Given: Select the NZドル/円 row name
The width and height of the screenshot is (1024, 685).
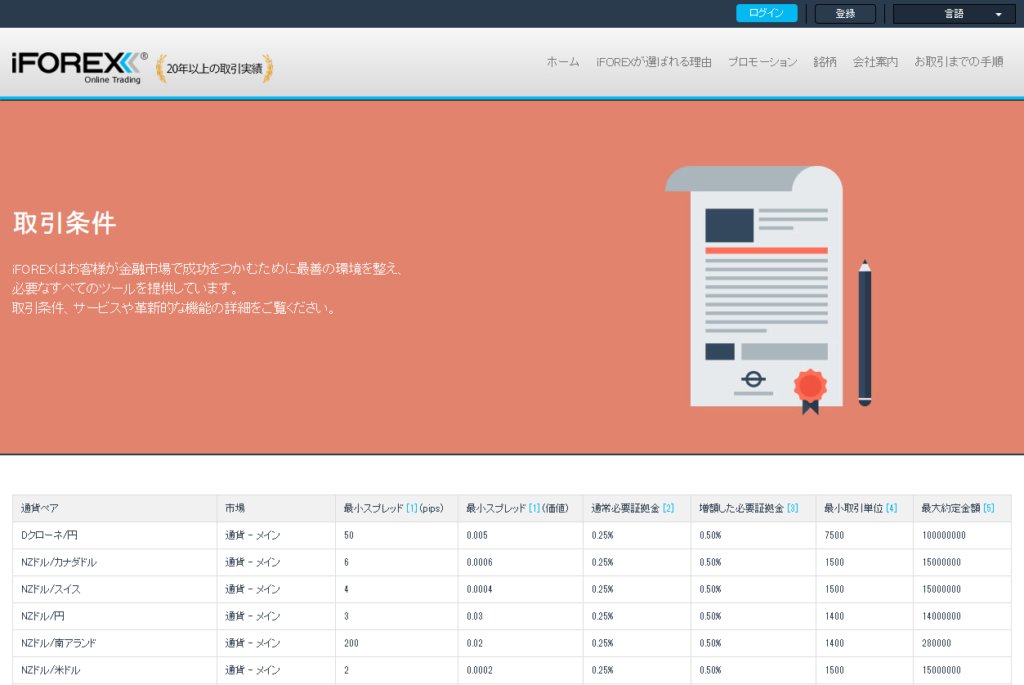Looking at the screenshot, I should tap(42, 616).
